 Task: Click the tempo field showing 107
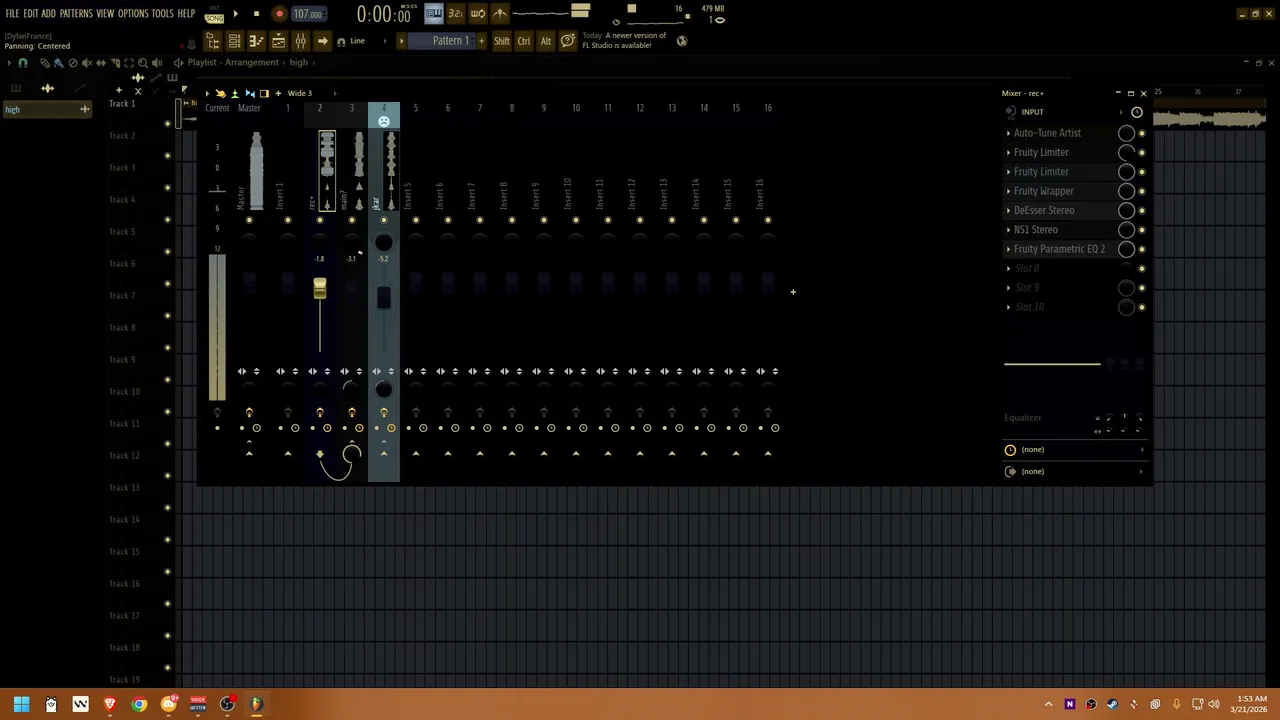(x=308, y=14)
